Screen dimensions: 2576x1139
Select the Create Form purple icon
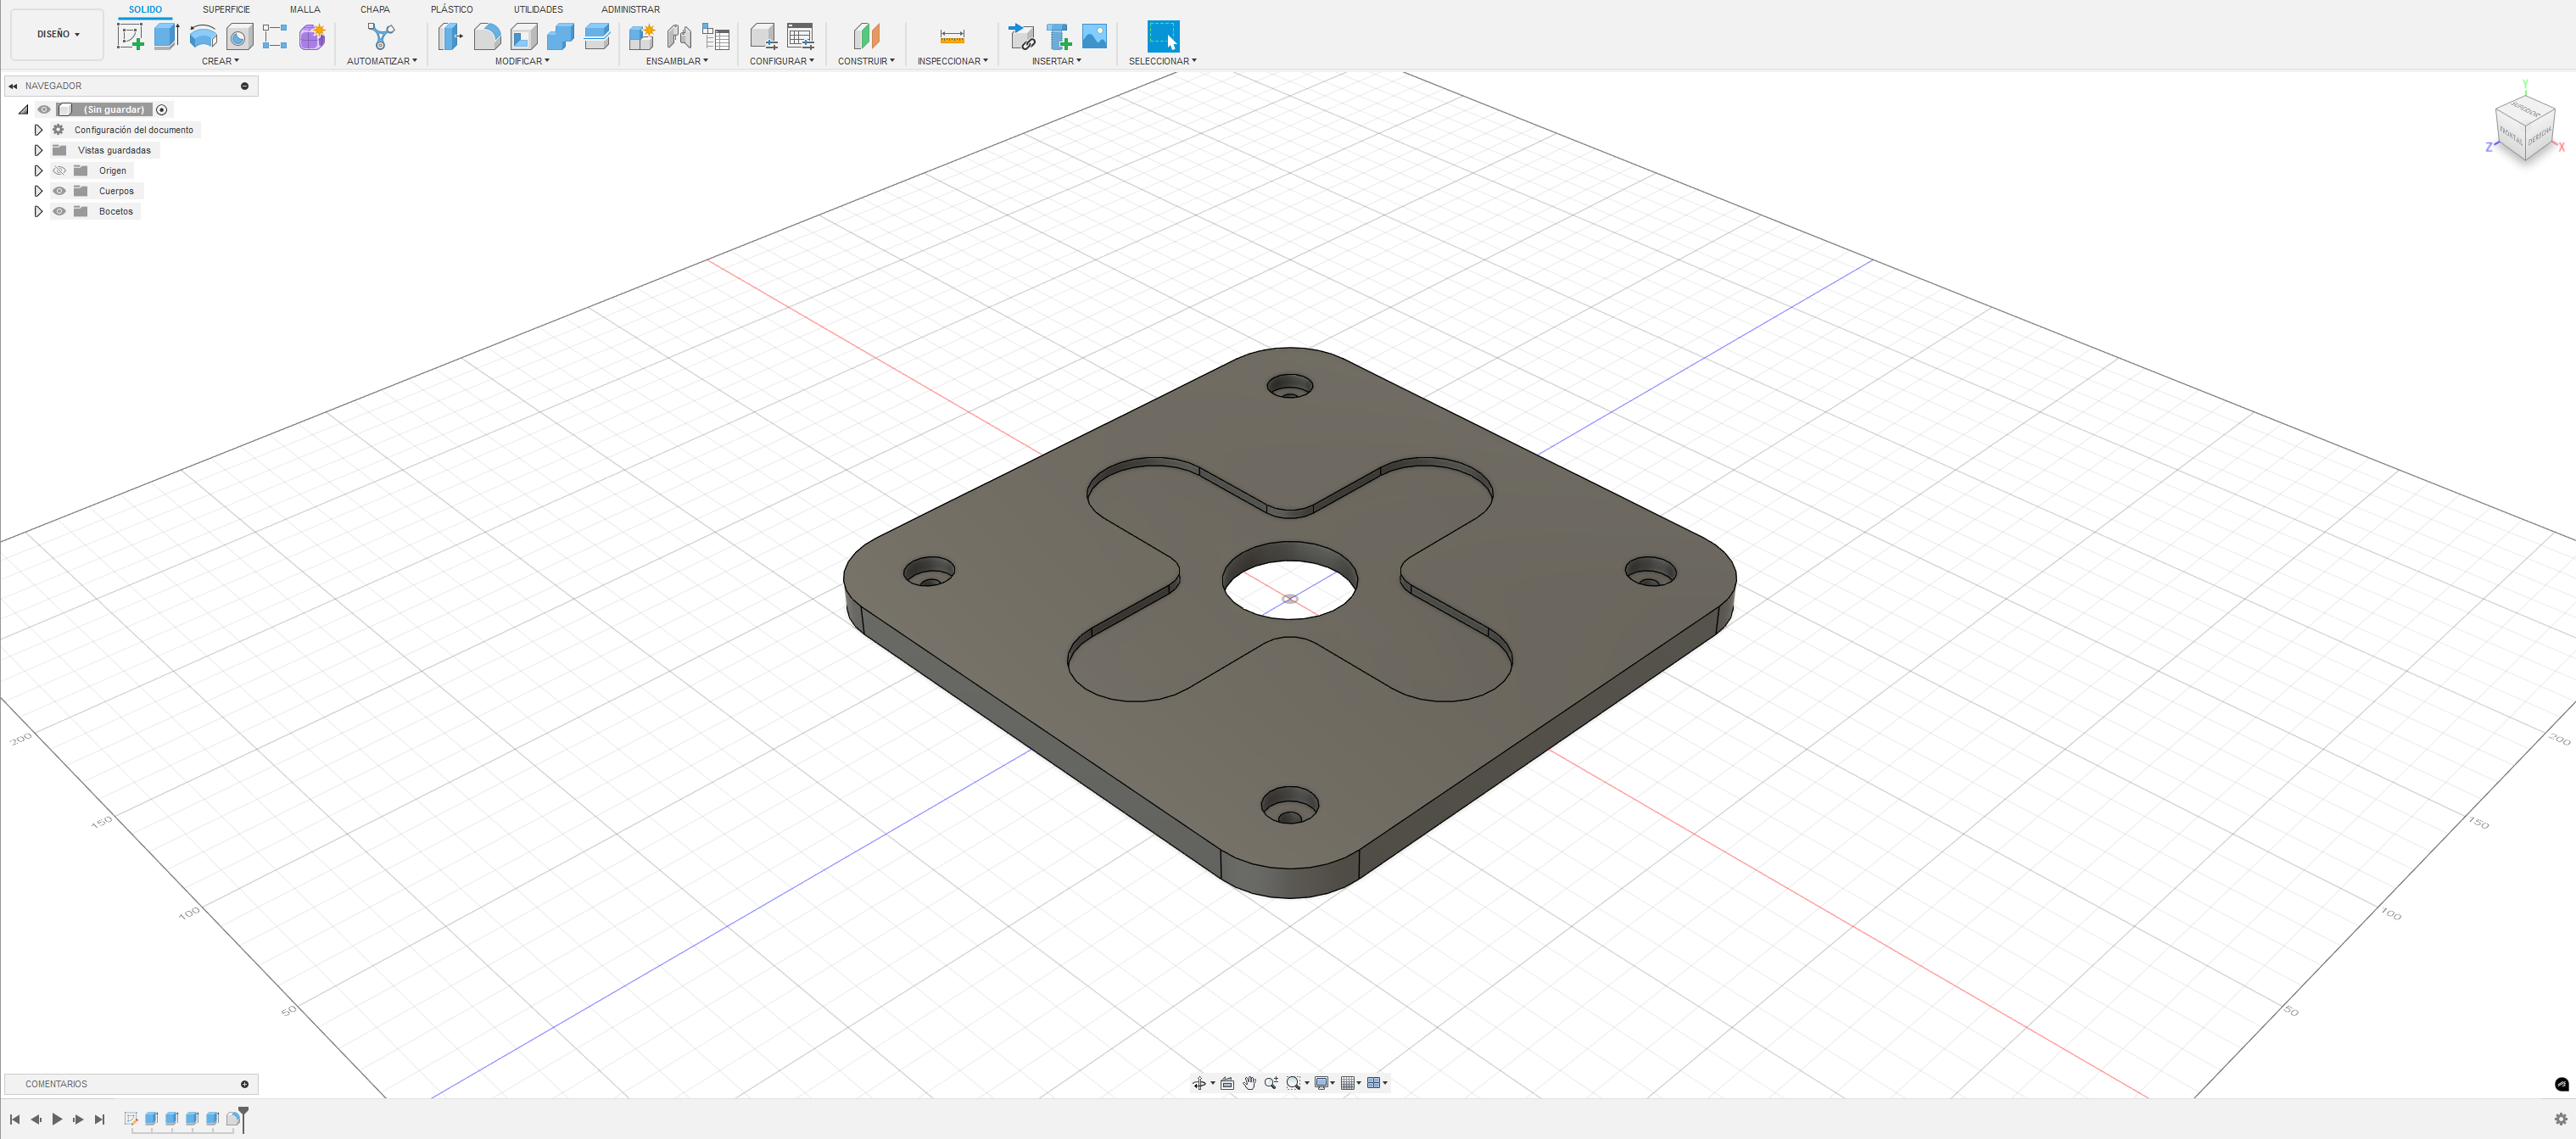tap(312, 37)
